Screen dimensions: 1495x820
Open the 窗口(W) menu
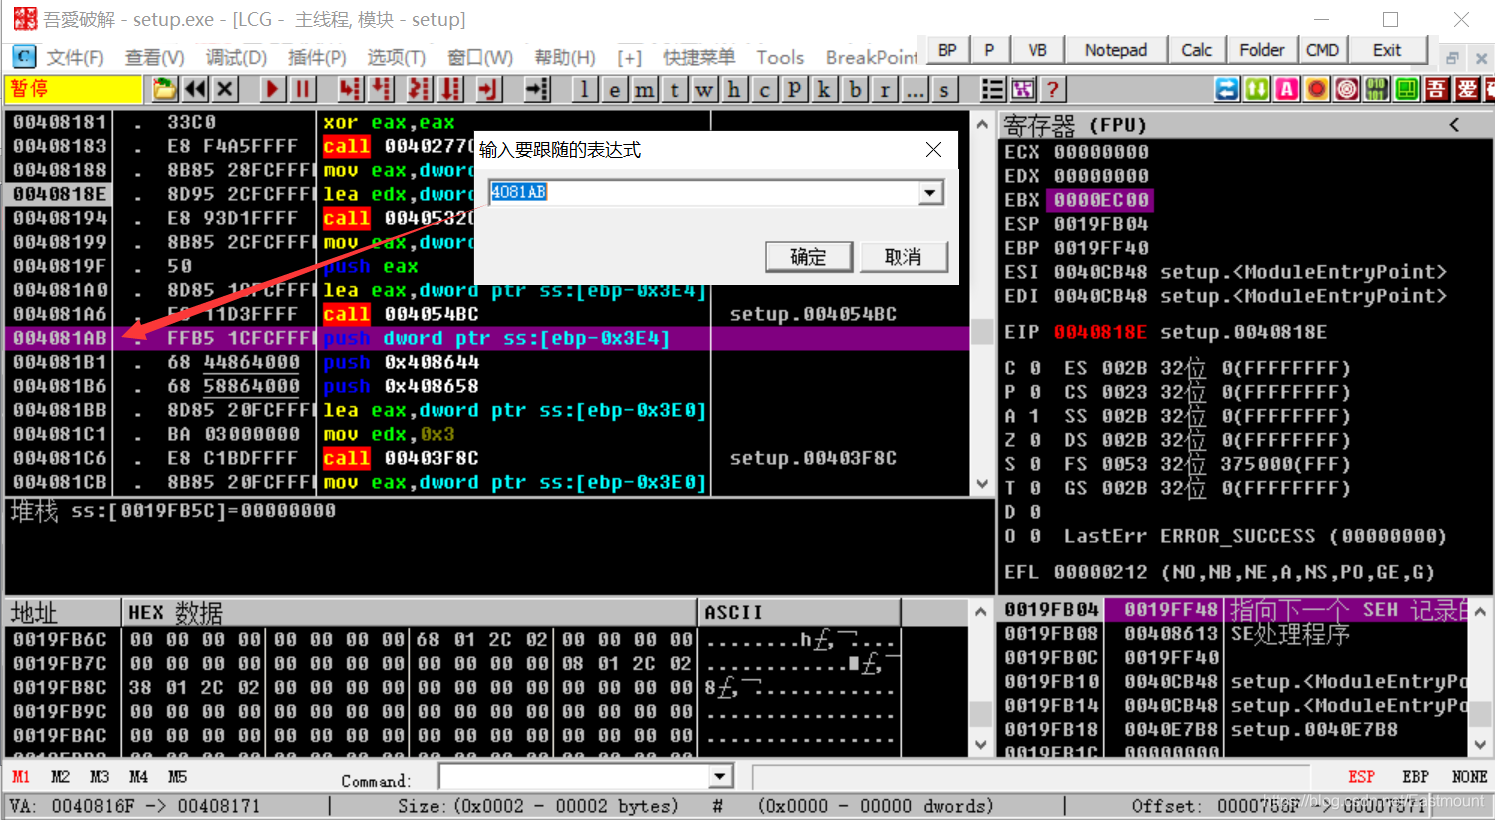[x=480, y=58]
